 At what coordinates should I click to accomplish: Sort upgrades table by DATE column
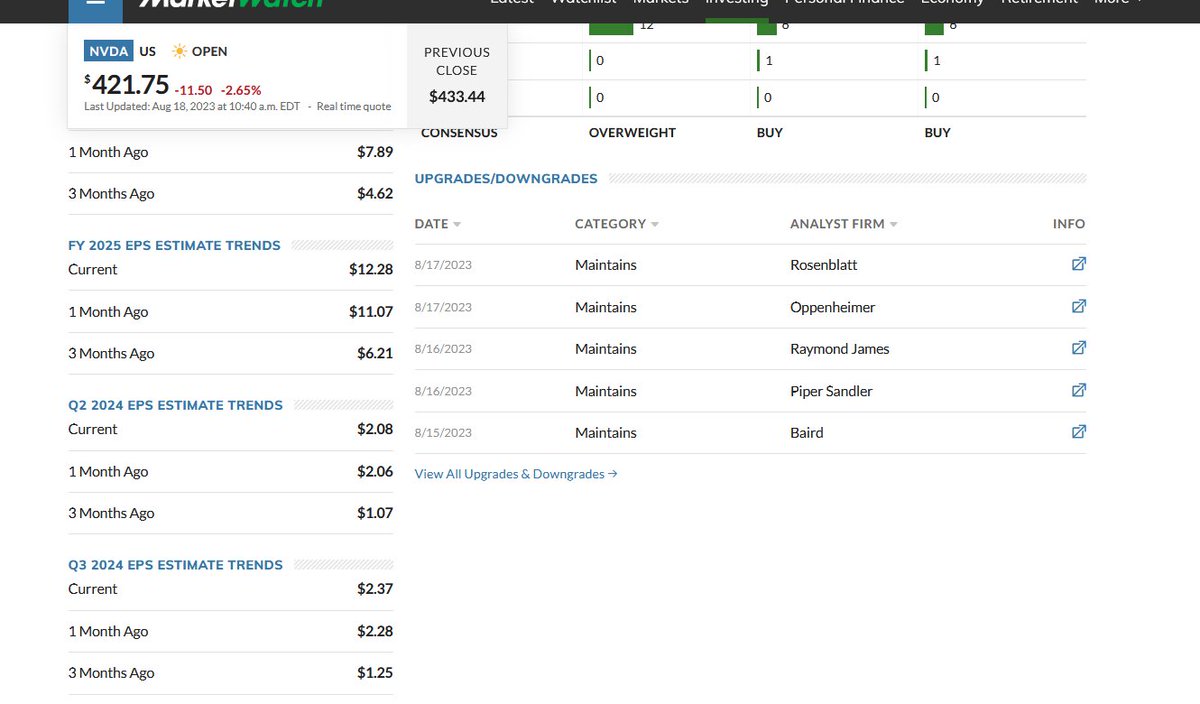[437, 224]
